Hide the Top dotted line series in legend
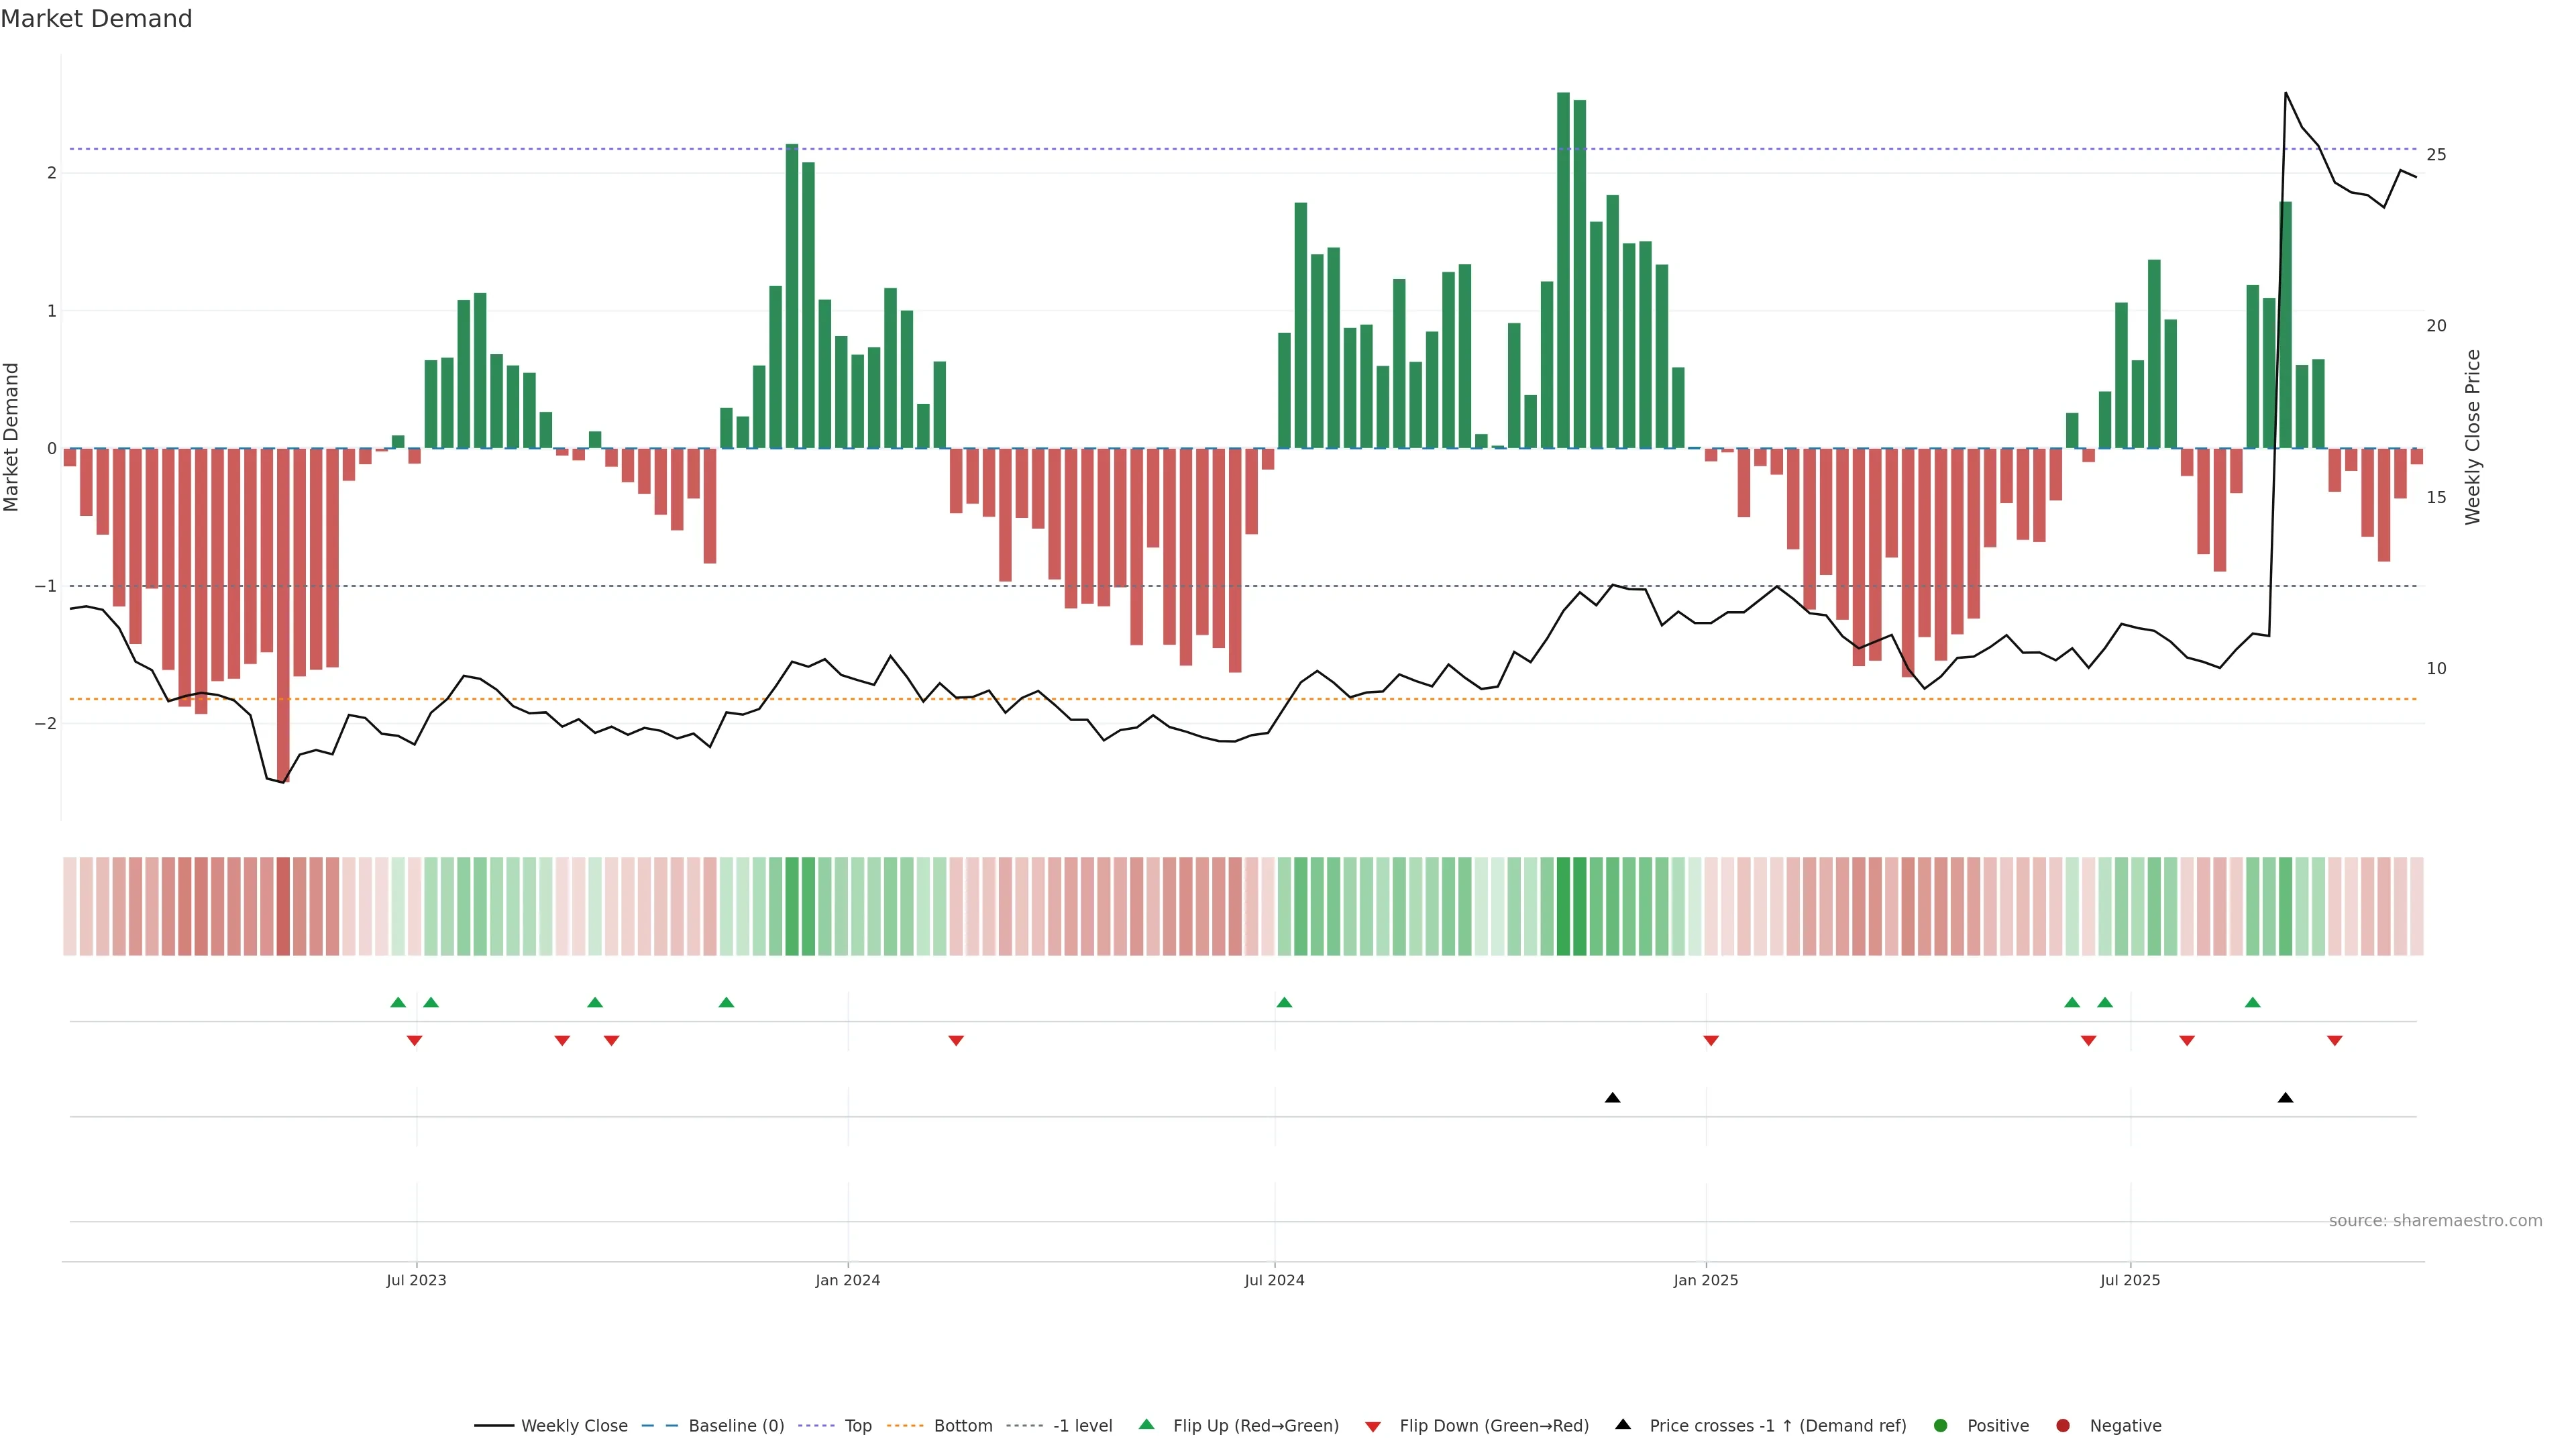The image size is (2576, 1449). [x=857, y=1426]
